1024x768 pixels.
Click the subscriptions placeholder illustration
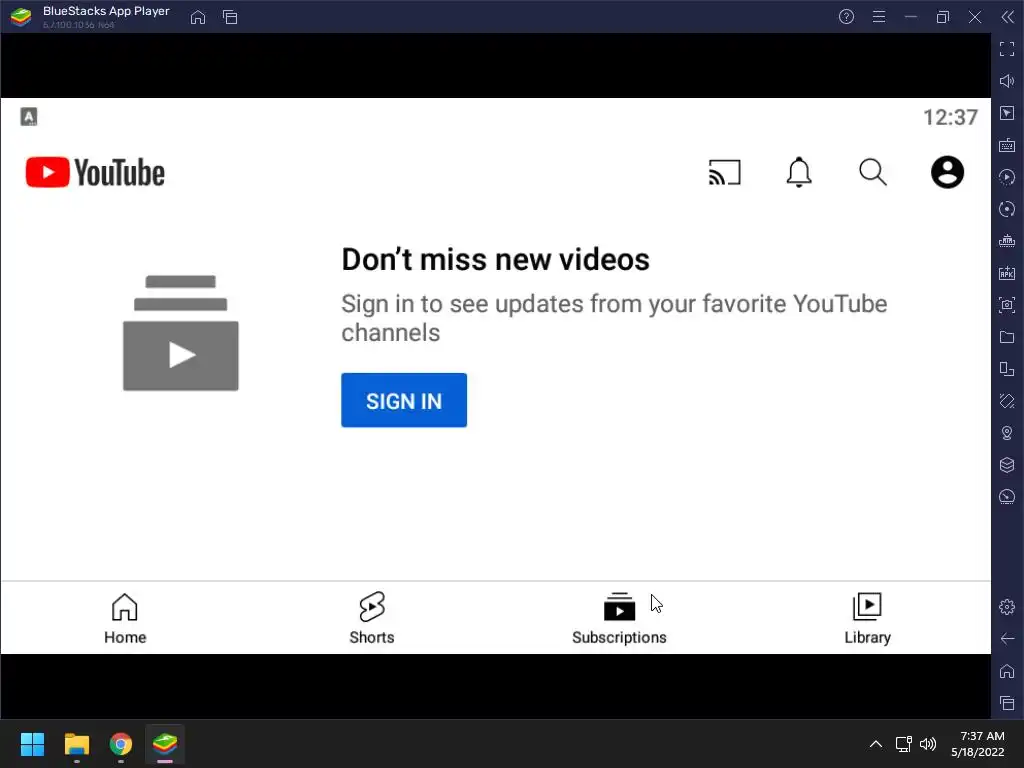(181, 333)
